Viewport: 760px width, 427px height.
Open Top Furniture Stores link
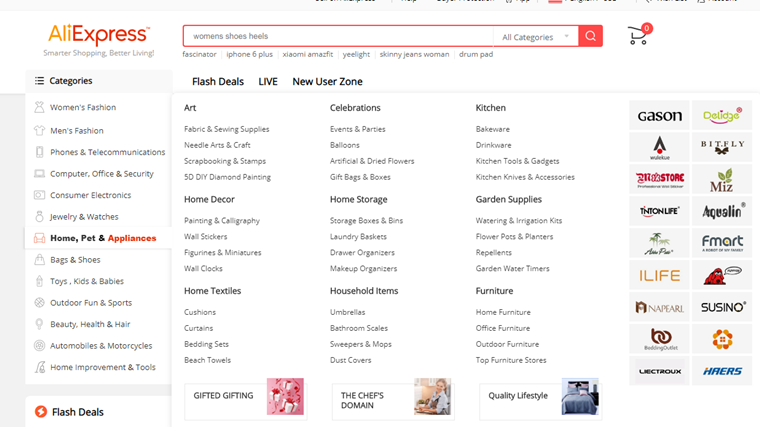coord(511,360)
